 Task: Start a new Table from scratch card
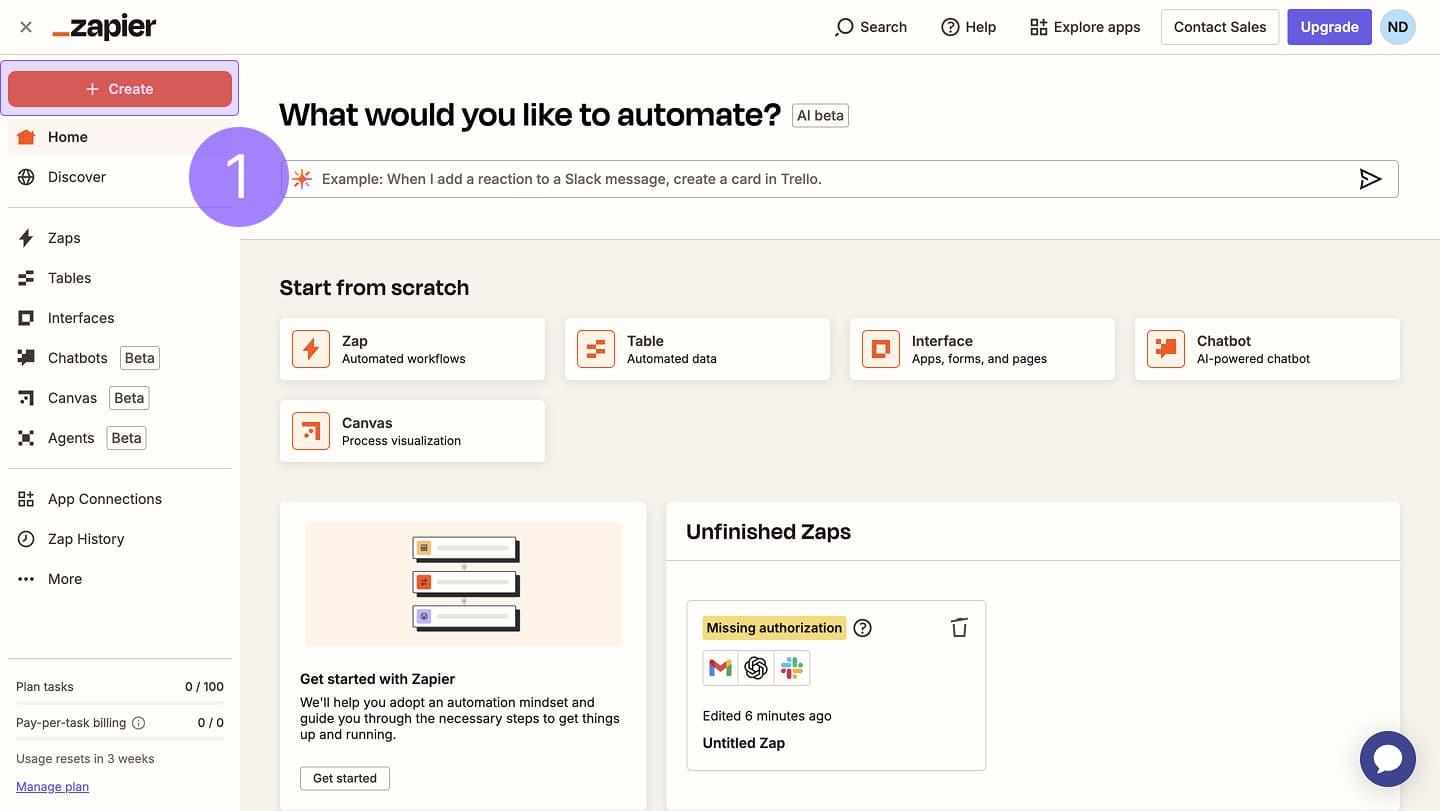tap(697, 349)
